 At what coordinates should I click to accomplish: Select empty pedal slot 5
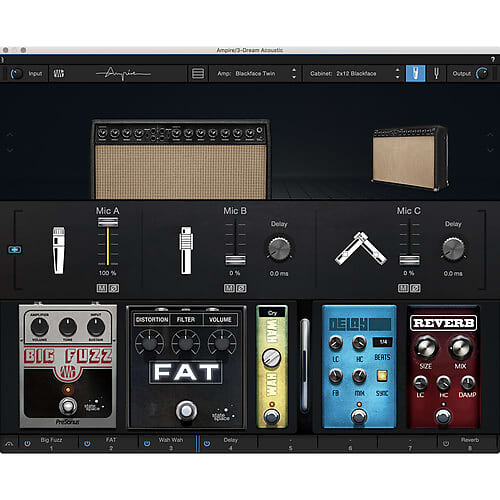tap(290, 443)
